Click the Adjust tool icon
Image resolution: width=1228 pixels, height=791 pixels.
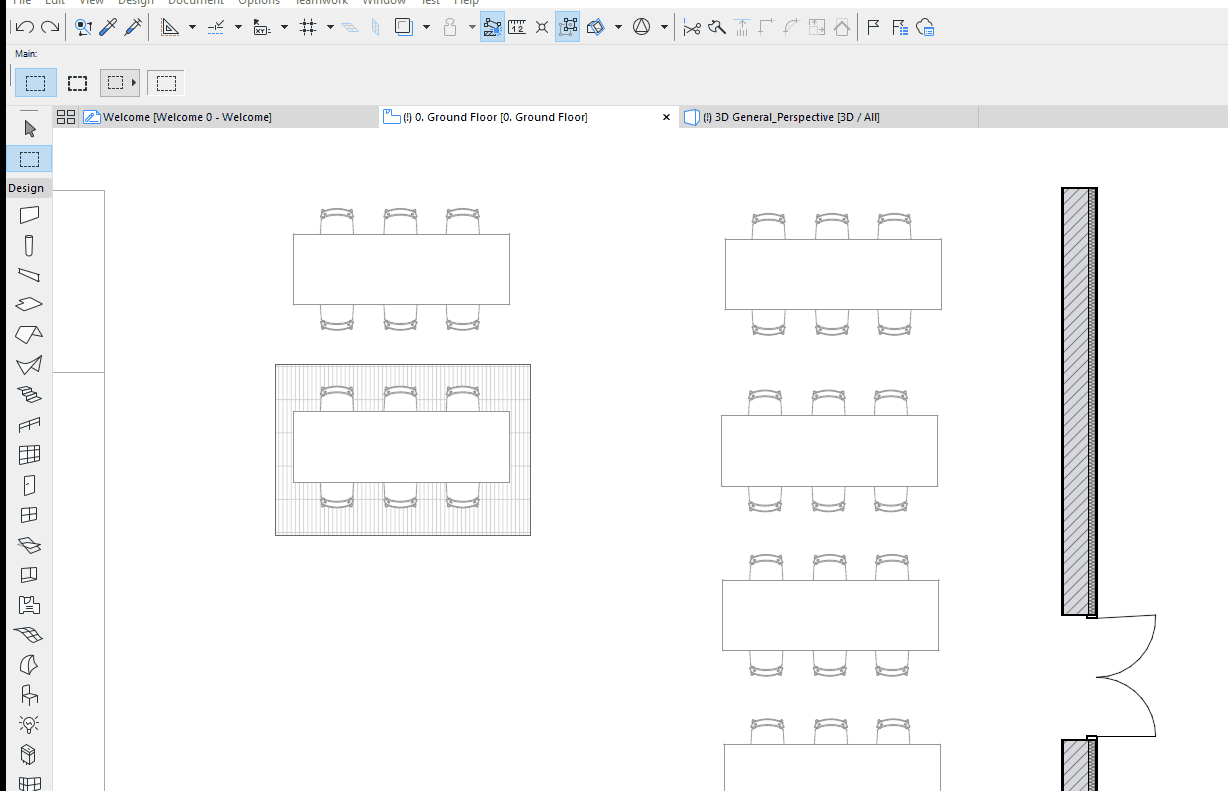tap(716, 28)
